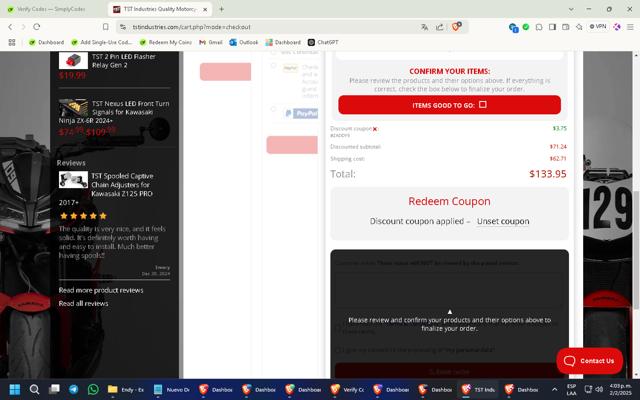
Task: Open a new browser tab
Action: pos(222,9)
